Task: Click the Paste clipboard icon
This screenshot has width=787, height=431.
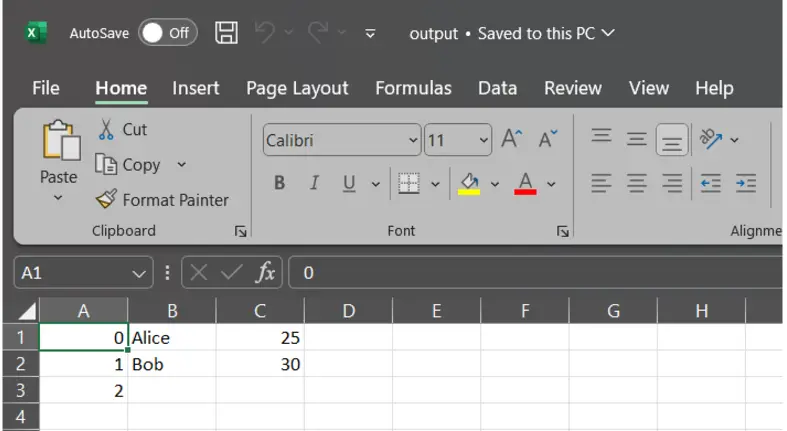Action: point(61,140)
